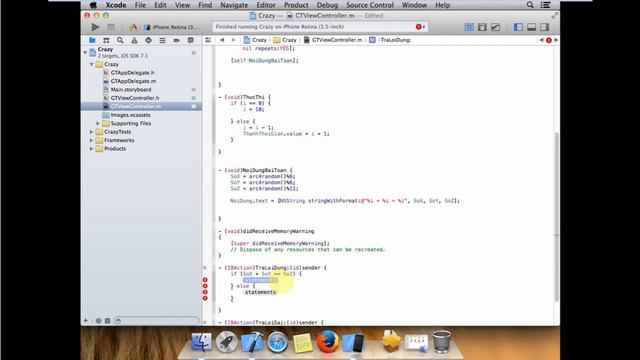Open the Test navigator diamond icon

(x=148, y=40)
